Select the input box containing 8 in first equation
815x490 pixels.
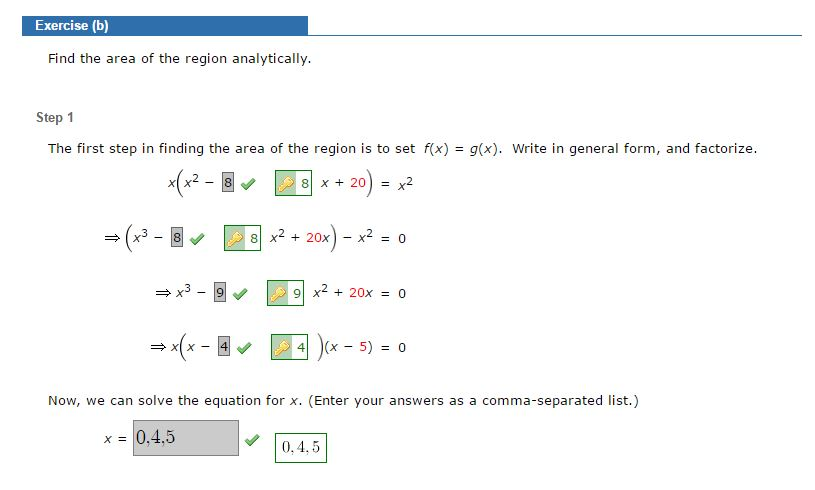[228, 182]
